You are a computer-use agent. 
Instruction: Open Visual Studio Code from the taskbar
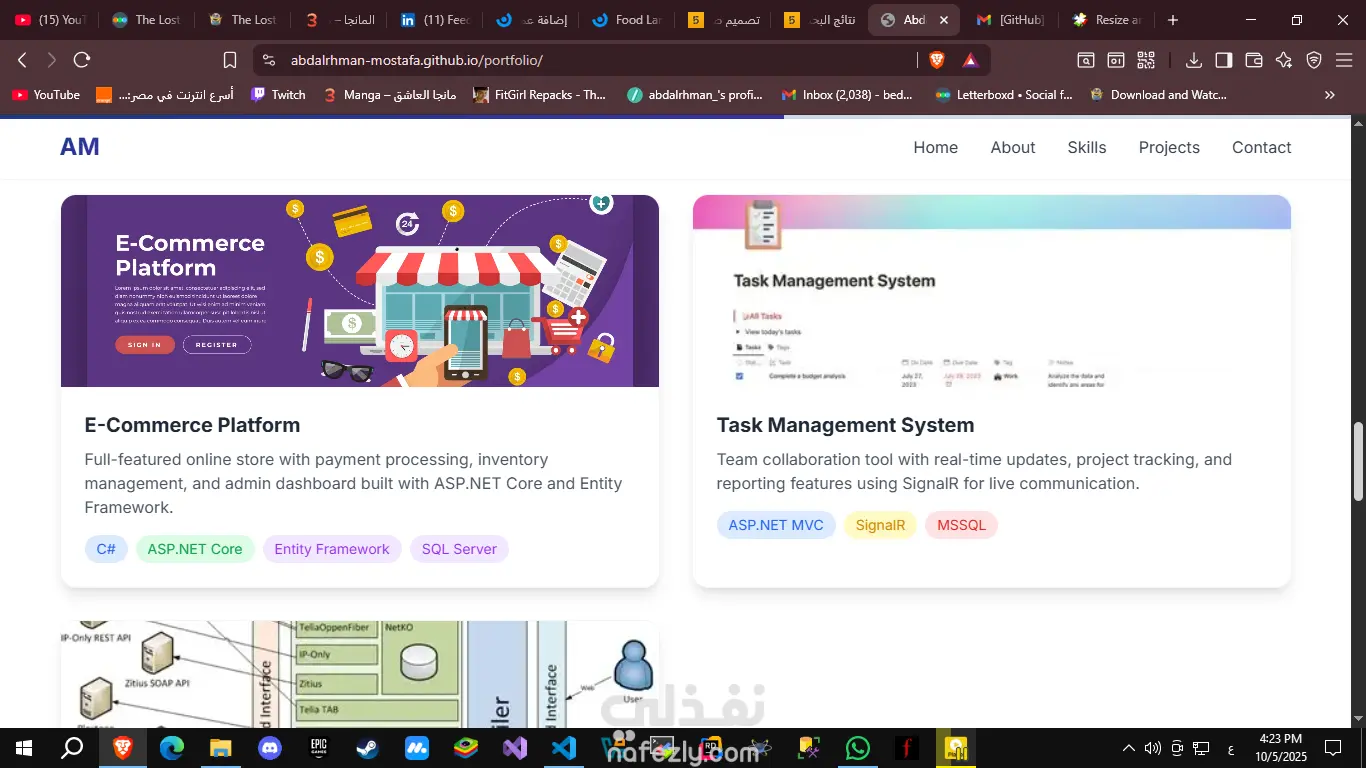564,748
